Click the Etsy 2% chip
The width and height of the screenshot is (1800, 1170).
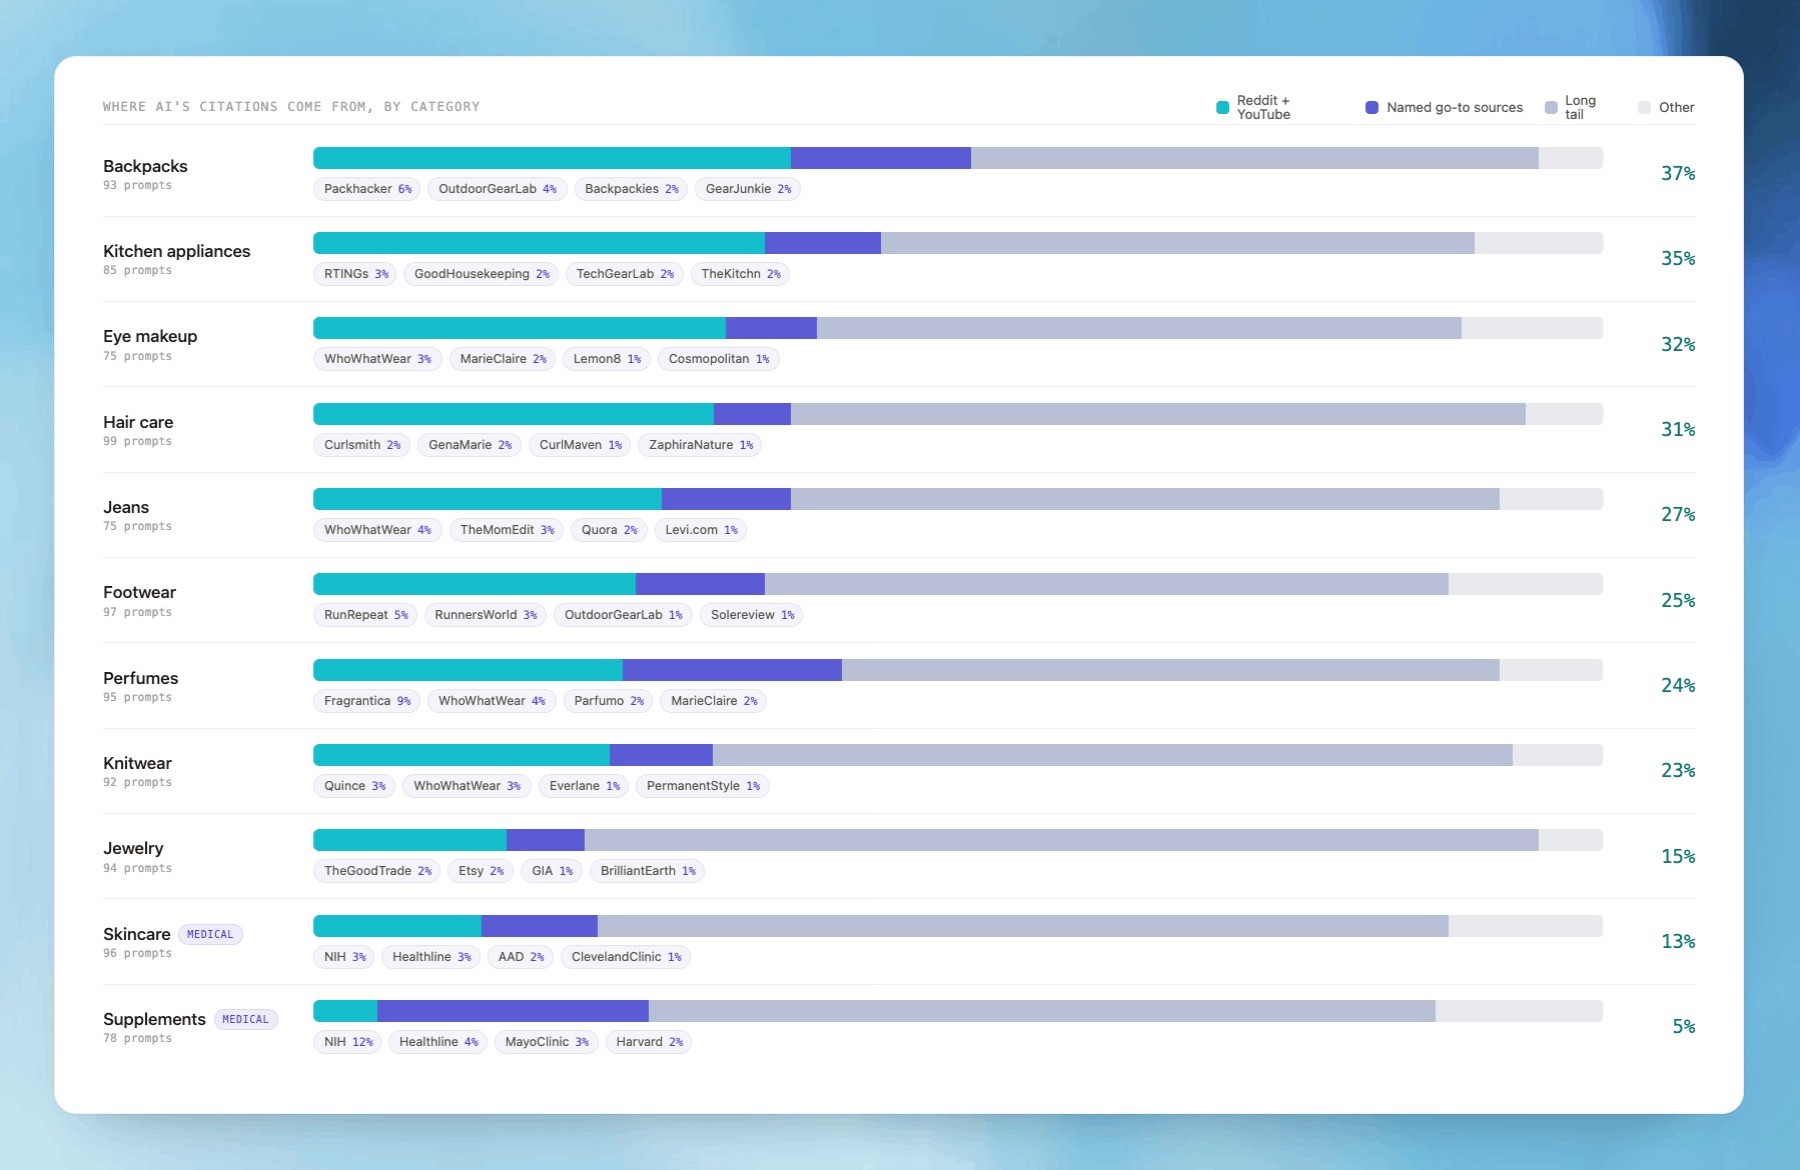(481, 871)
